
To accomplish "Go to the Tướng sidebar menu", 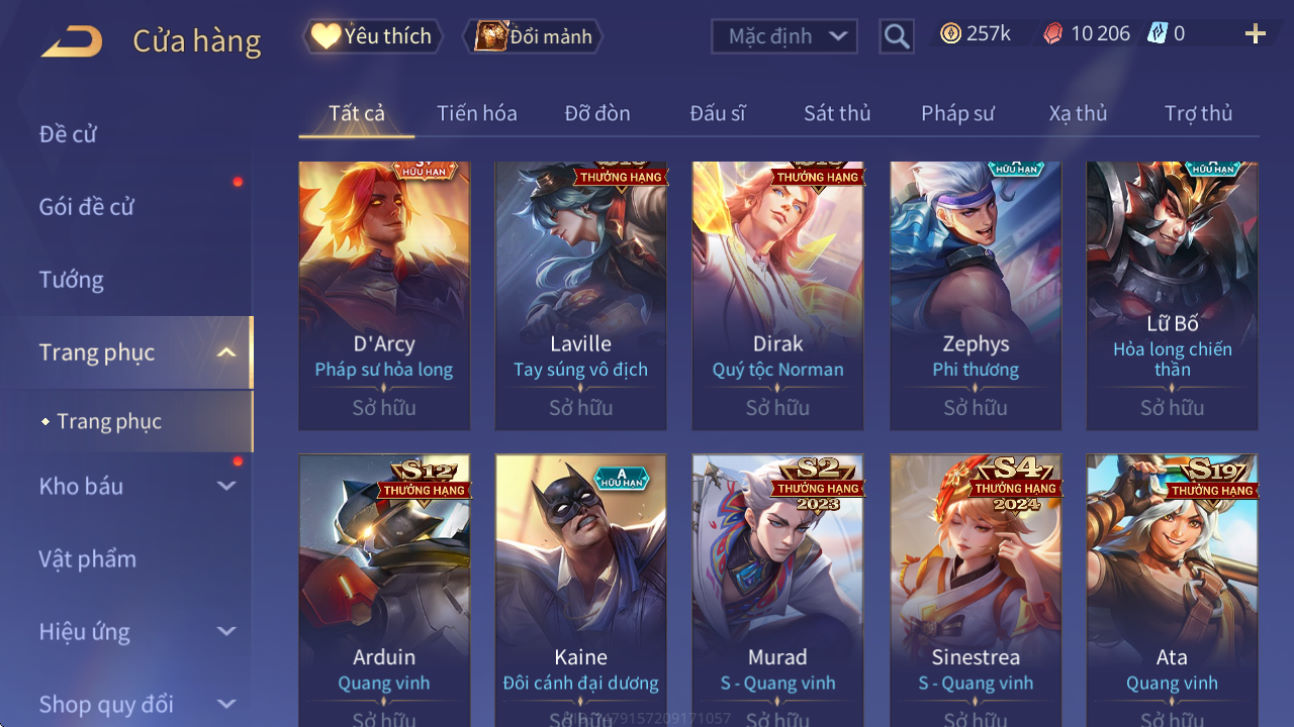I will (71, 279).
